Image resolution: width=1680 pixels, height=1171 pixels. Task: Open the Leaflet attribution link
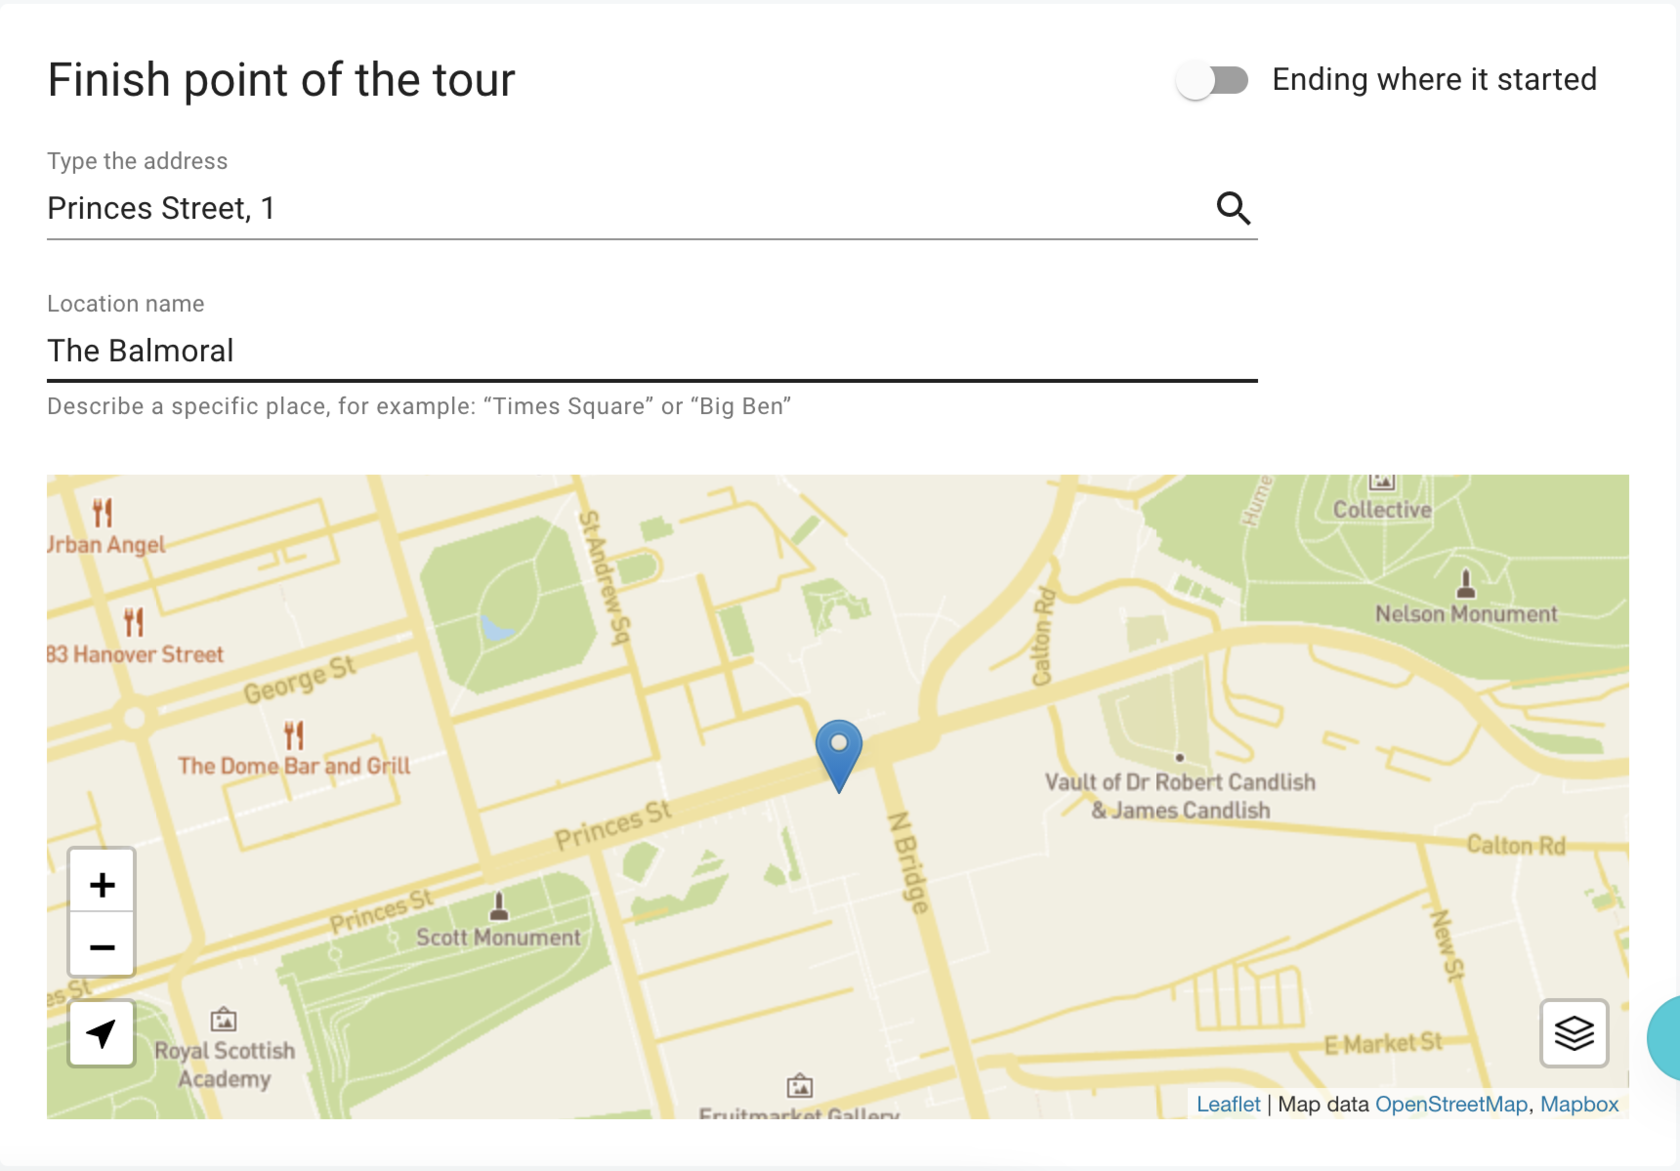pyautogui.click(x=1228, y=1104)
